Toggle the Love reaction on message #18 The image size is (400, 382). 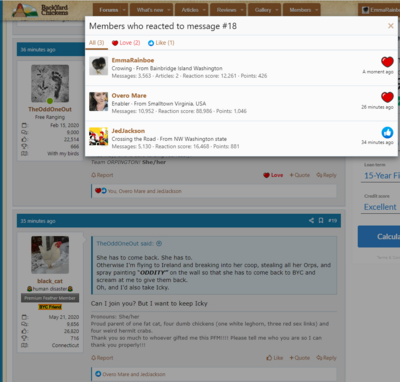273,175
